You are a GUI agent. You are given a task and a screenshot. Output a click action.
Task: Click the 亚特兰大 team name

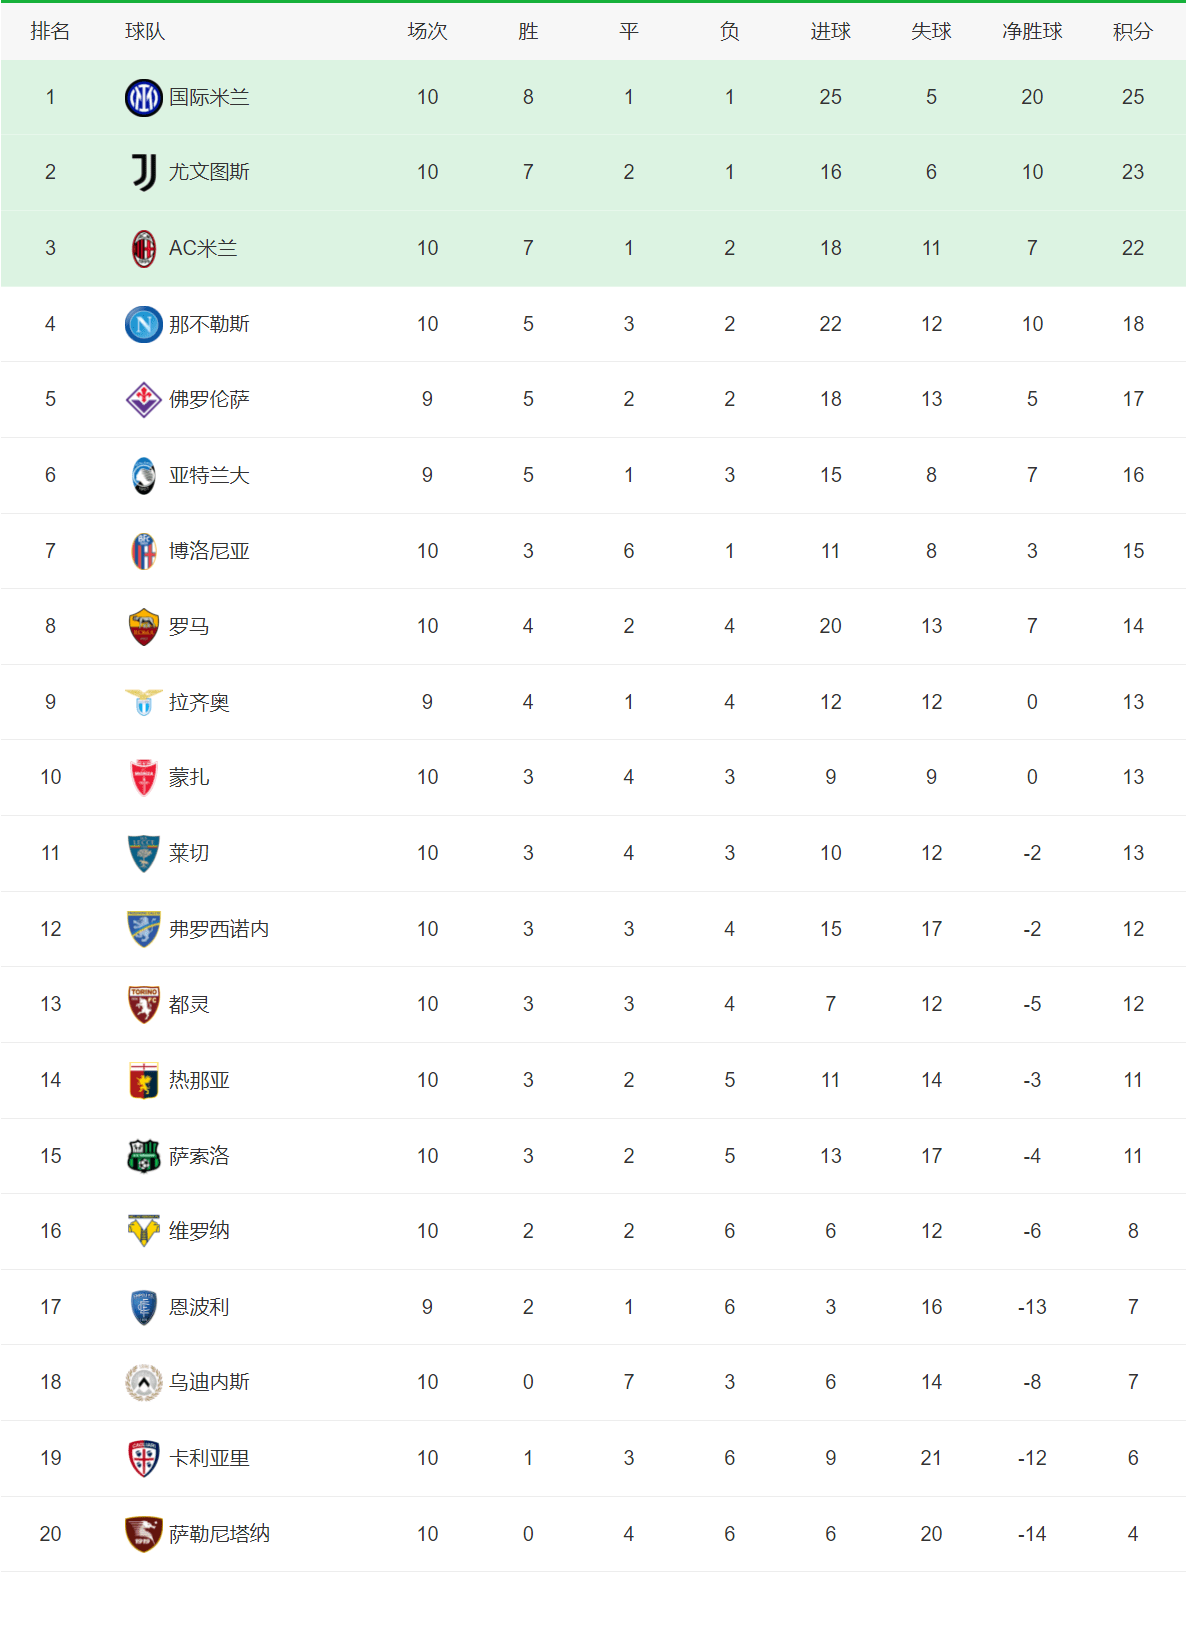pos(209,475)
